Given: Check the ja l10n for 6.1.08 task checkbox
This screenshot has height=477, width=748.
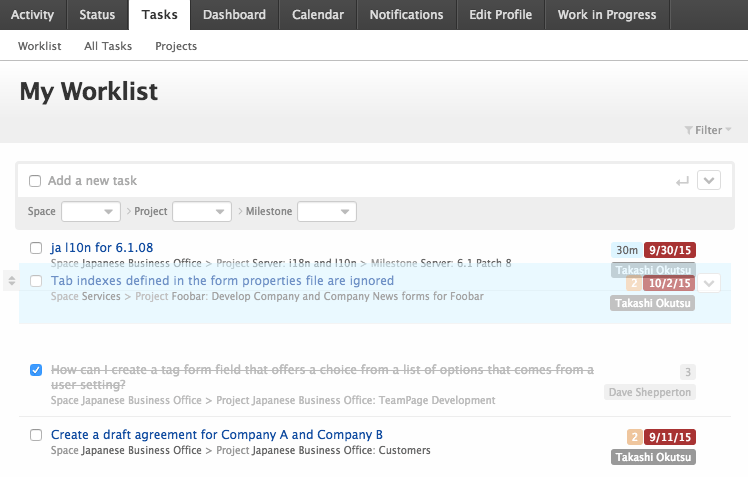Looking at the screenshot, I should click(x=36, y=248).
